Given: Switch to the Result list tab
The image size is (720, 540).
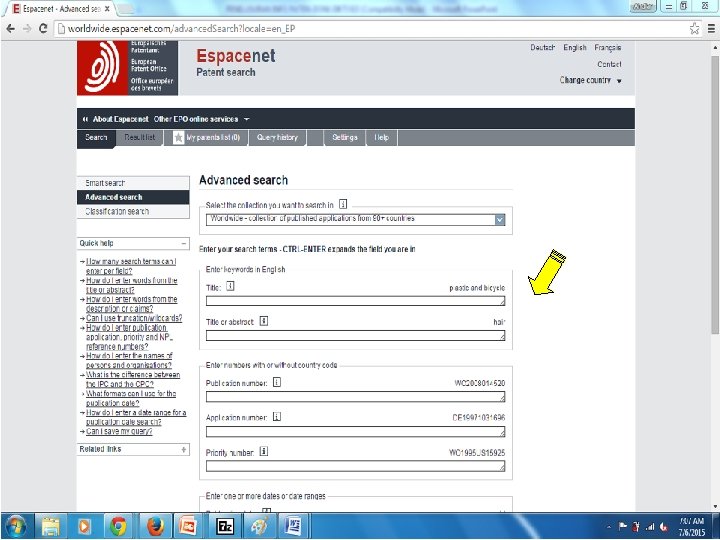Looking at the screenshot, I should tap(140, 137).
